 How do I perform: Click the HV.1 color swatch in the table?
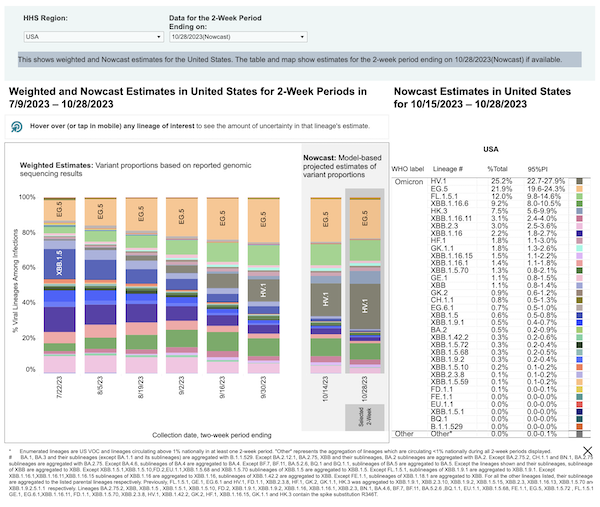(x=580, y=181)
